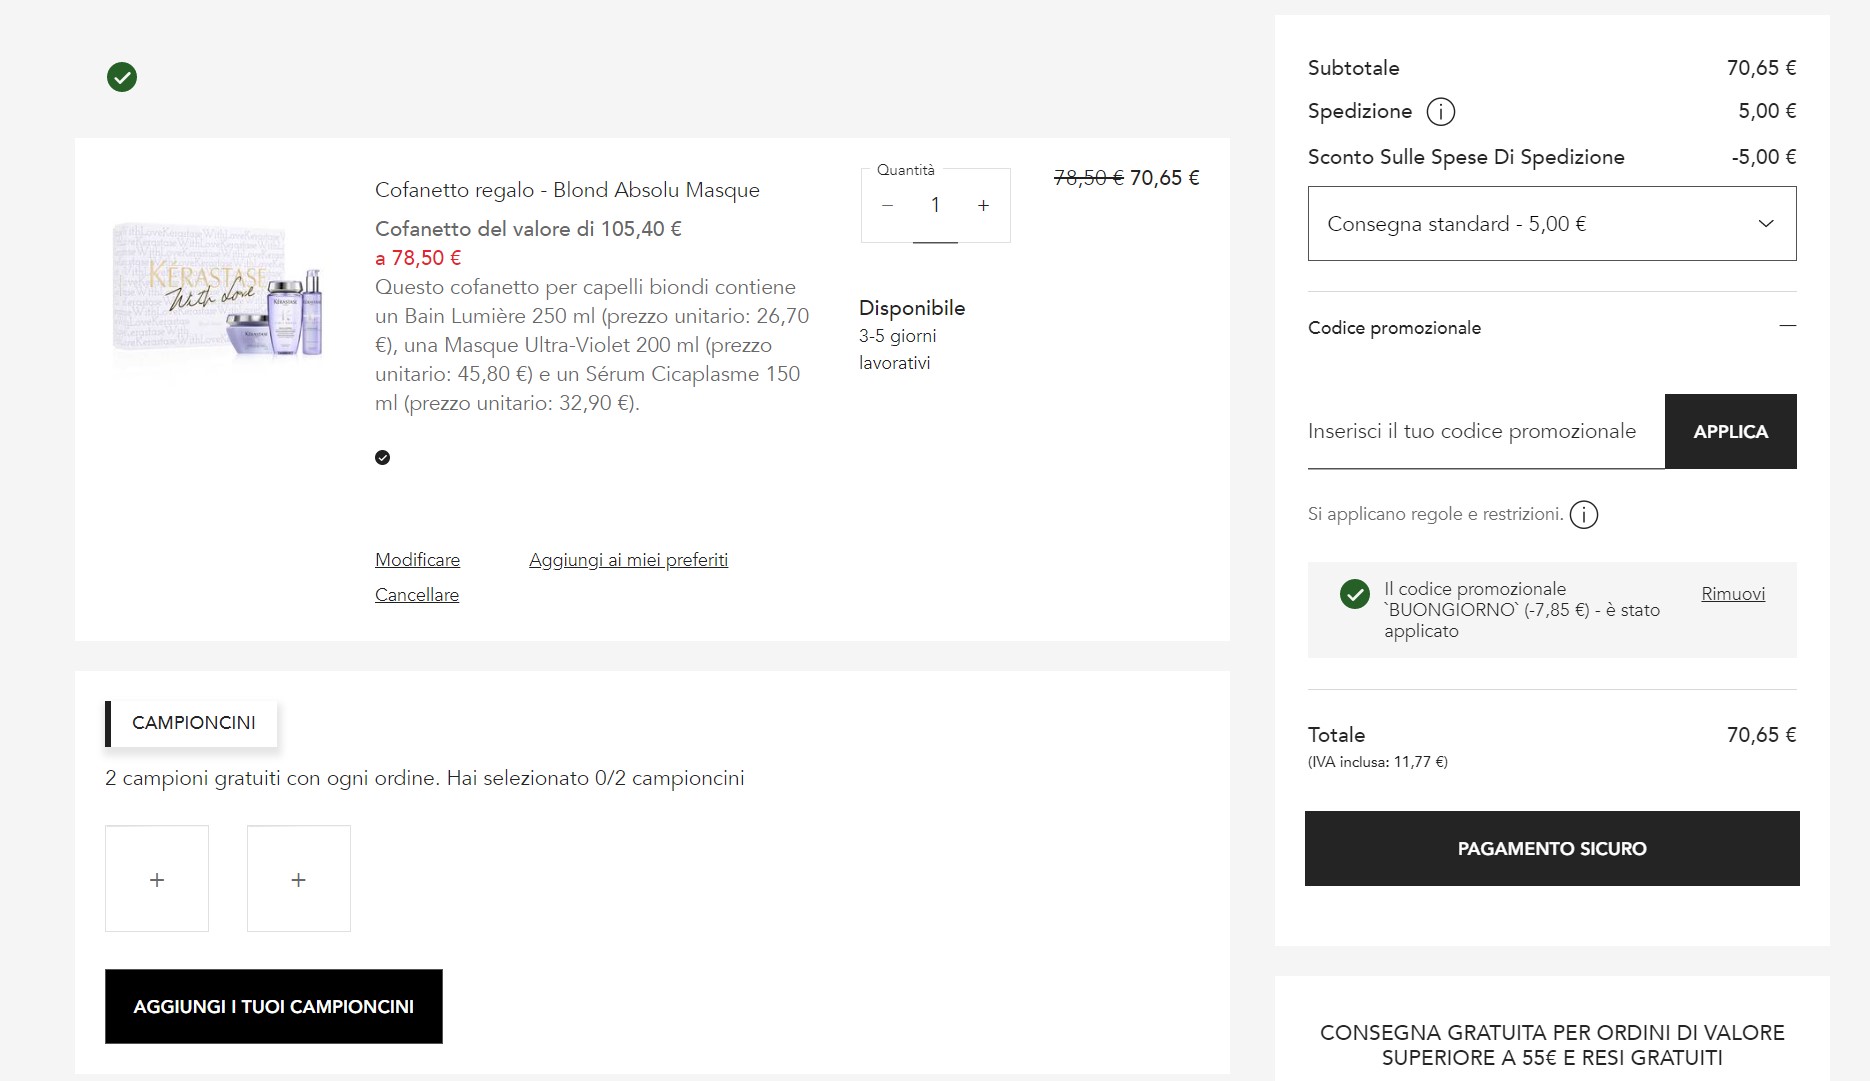Remove the applied promo code via Rimuovi

1733,594
